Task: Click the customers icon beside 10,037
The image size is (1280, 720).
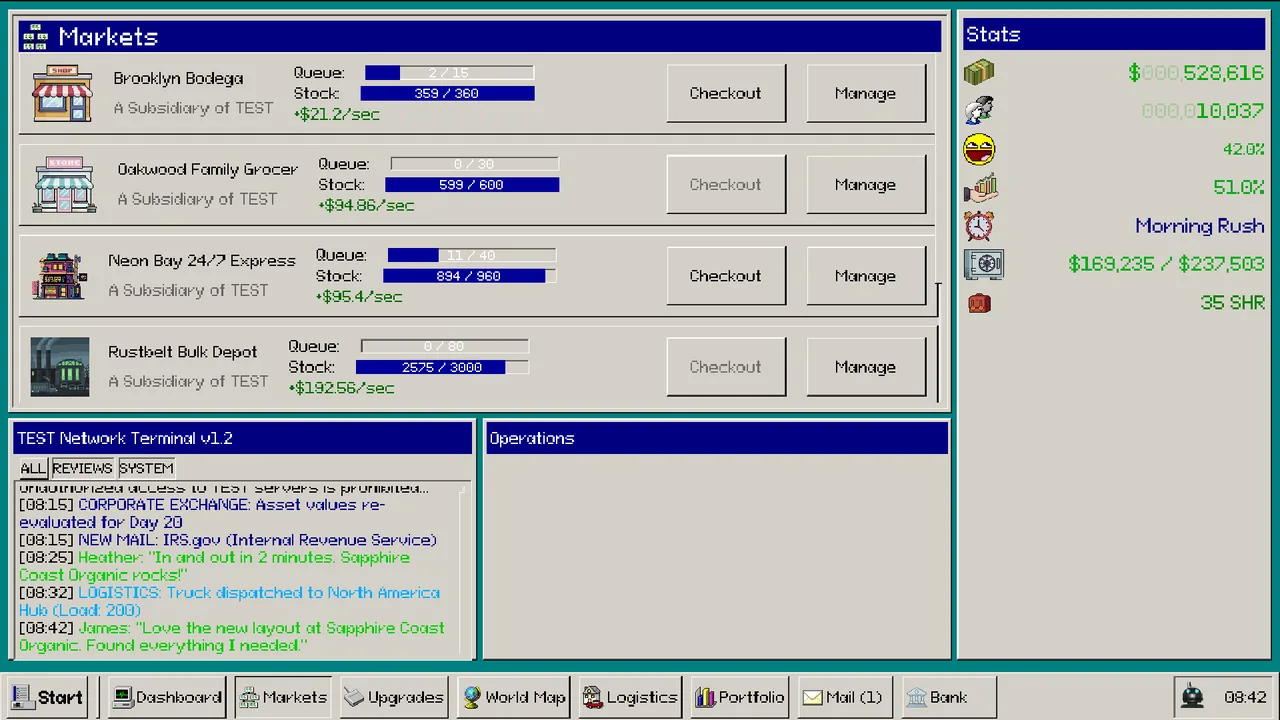Action: tap(979, 110)
